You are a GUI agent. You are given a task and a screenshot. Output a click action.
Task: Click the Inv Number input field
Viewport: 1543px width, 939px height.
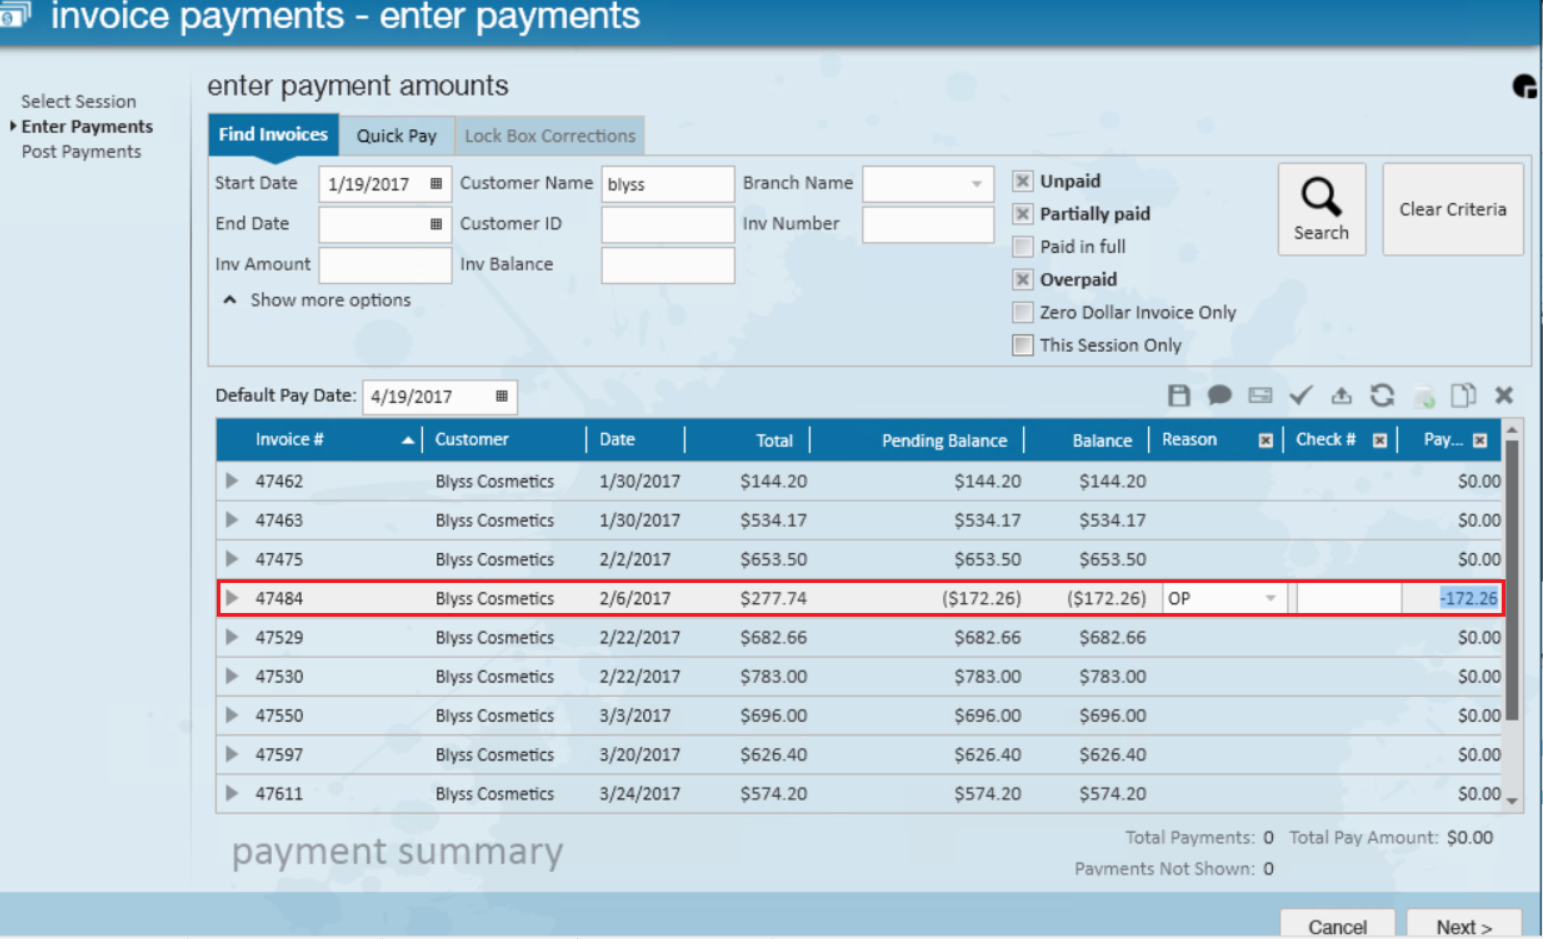pos(928,224)
